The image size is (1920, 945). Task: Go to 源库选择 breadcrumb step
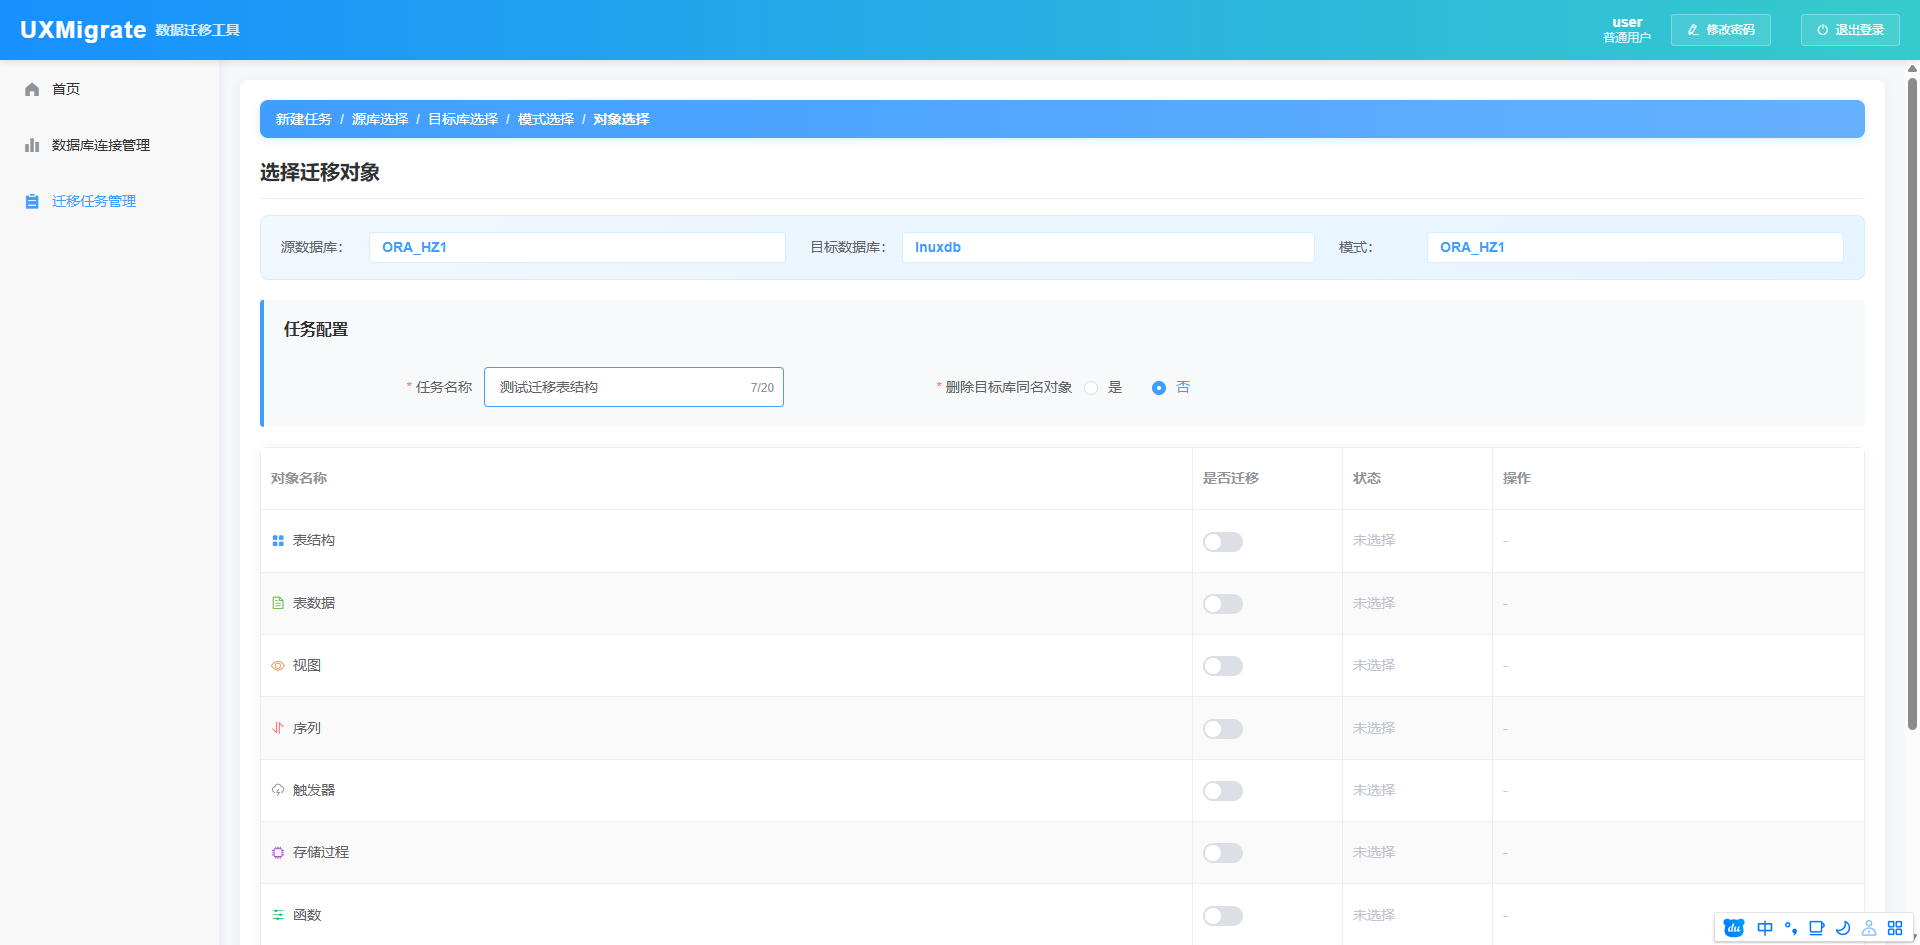point(380,119)
